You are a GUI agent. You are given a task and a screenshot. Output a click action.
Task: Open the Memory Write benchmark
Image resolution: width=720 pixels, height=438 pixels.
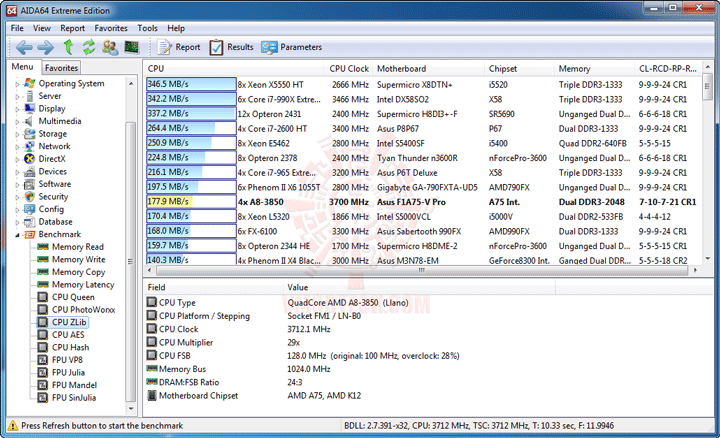[79, 259]
